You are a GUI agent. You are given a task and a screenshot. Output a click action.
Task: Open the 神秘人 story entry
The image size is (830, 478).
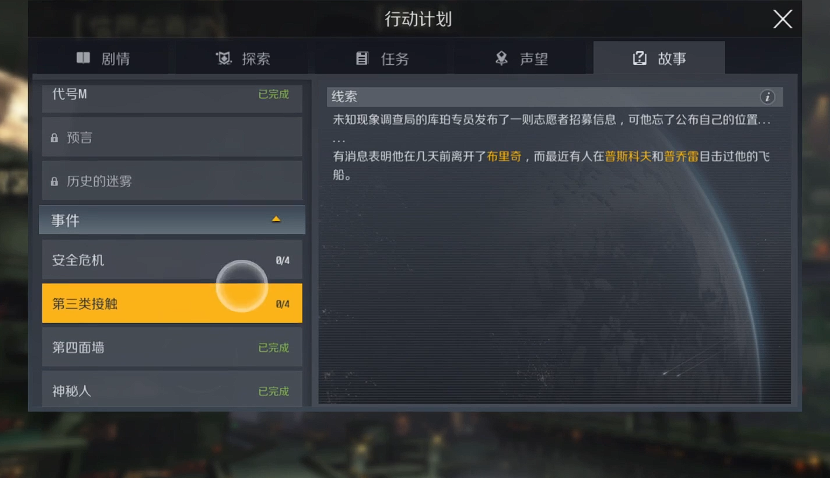coord(172,390)
